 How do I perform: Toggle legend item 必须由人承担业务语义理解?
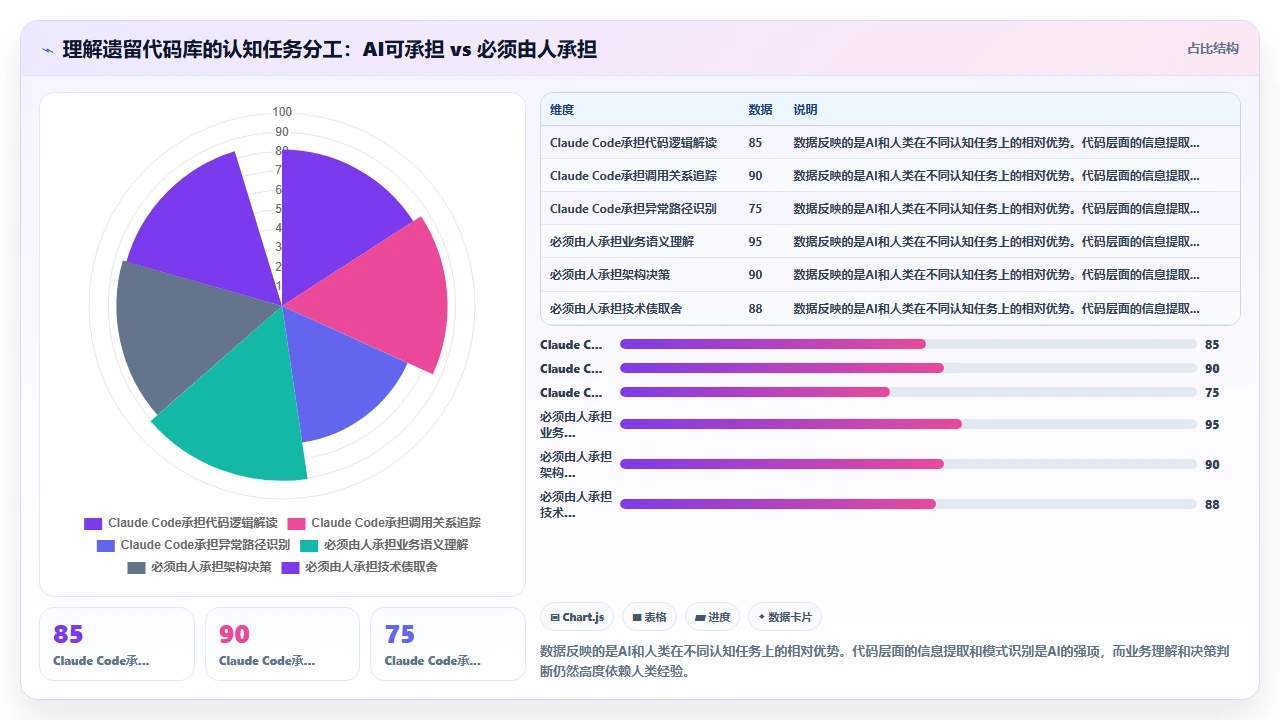point(384,545)
